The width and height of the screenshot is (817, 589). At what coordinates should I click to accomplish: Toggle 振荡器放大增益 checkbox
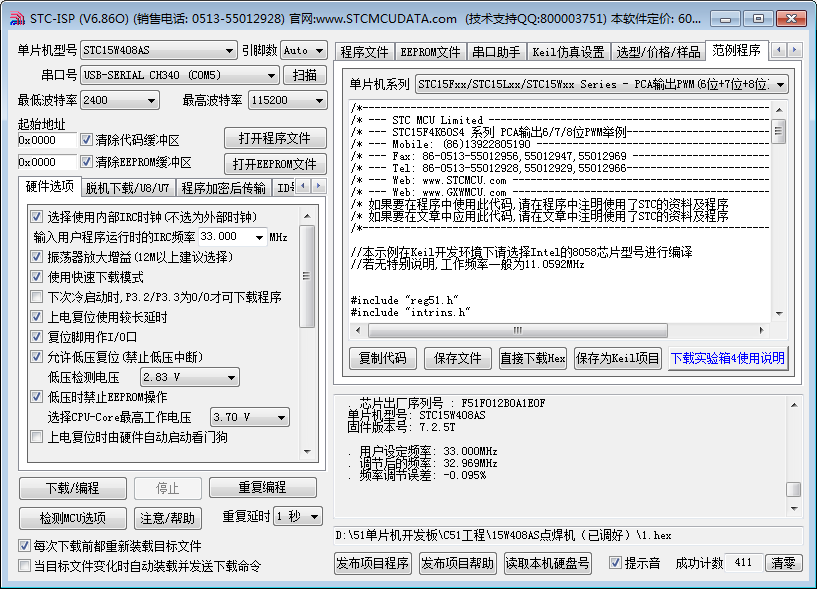[x=36, y=256]
